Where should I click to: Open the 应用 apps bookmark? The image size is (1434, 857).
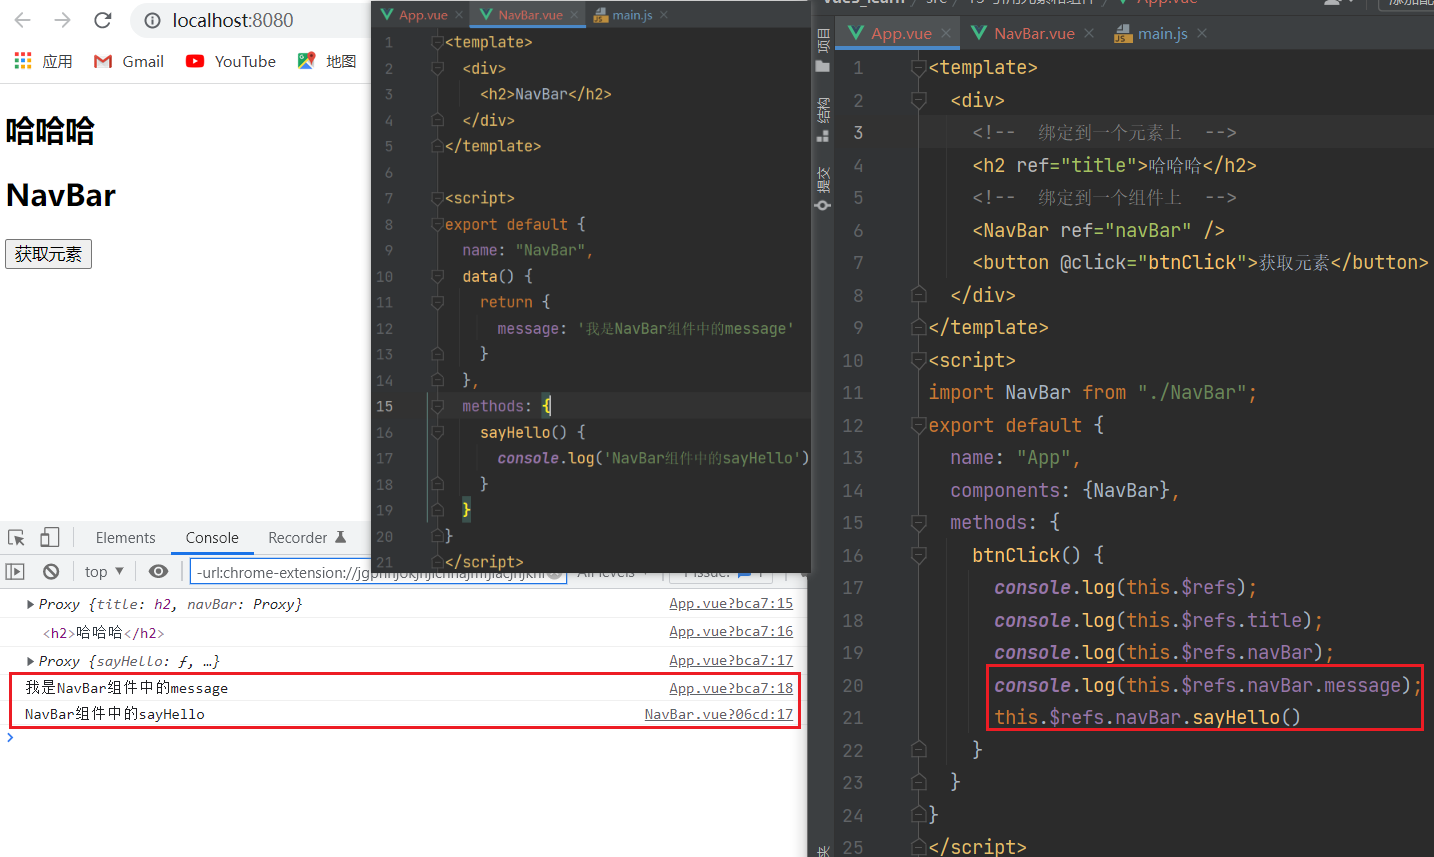point(43,61)
